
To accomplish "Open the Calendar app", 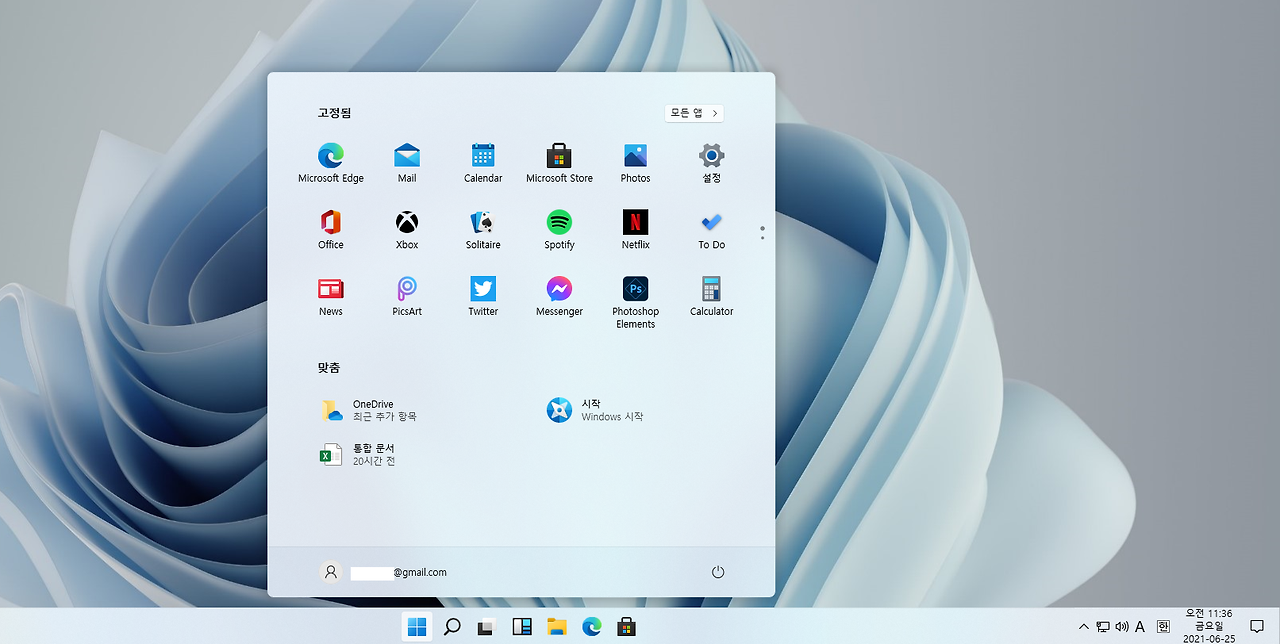I will pos(483,163).
